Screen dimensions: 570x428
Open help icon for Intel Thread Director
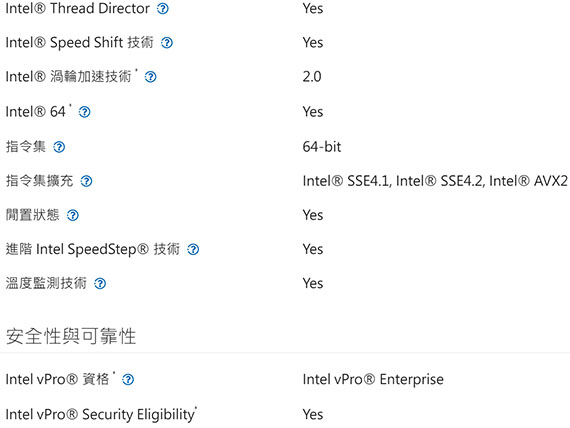pyautogui.click(x=163, y=9)
